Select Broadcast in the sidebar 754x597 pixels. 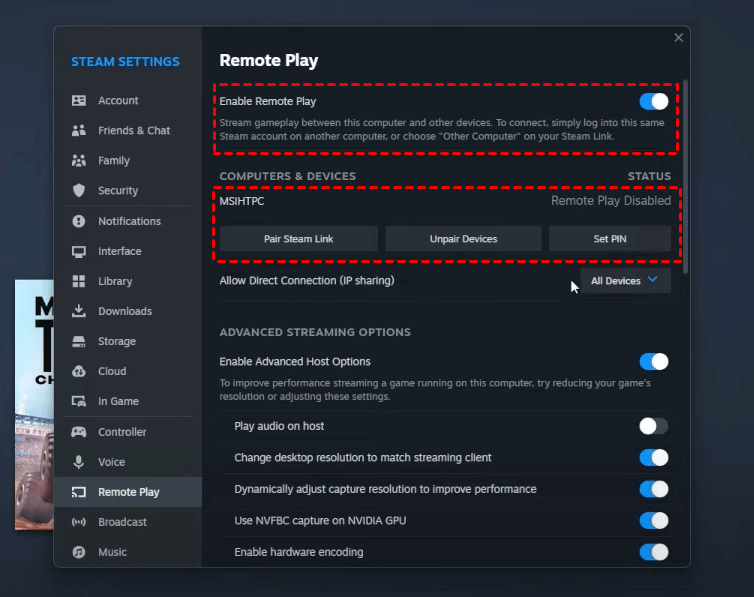(128, 522)
